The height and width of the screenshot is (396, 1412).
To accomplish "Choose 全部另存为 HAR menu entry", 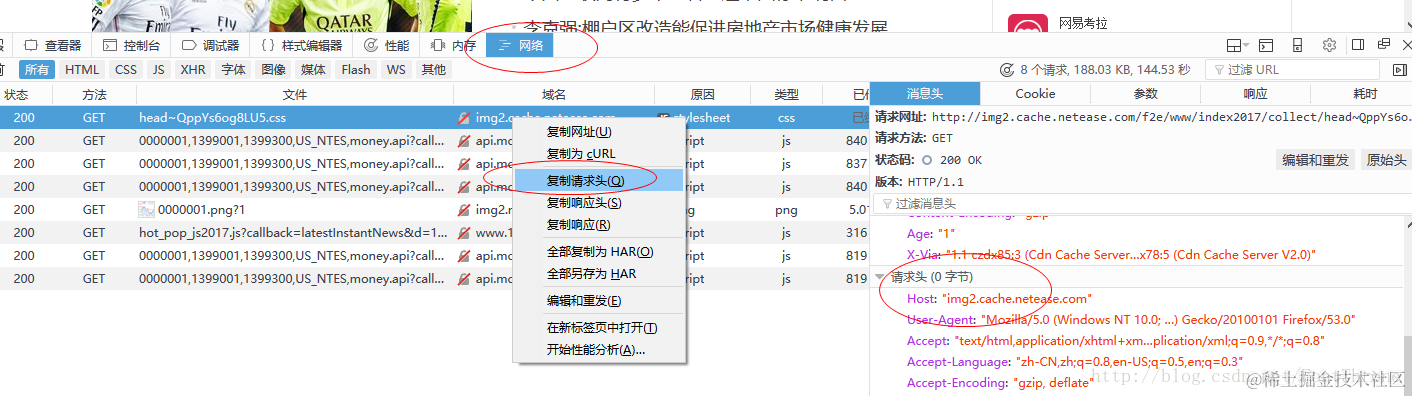I will (x=598, y=273).
